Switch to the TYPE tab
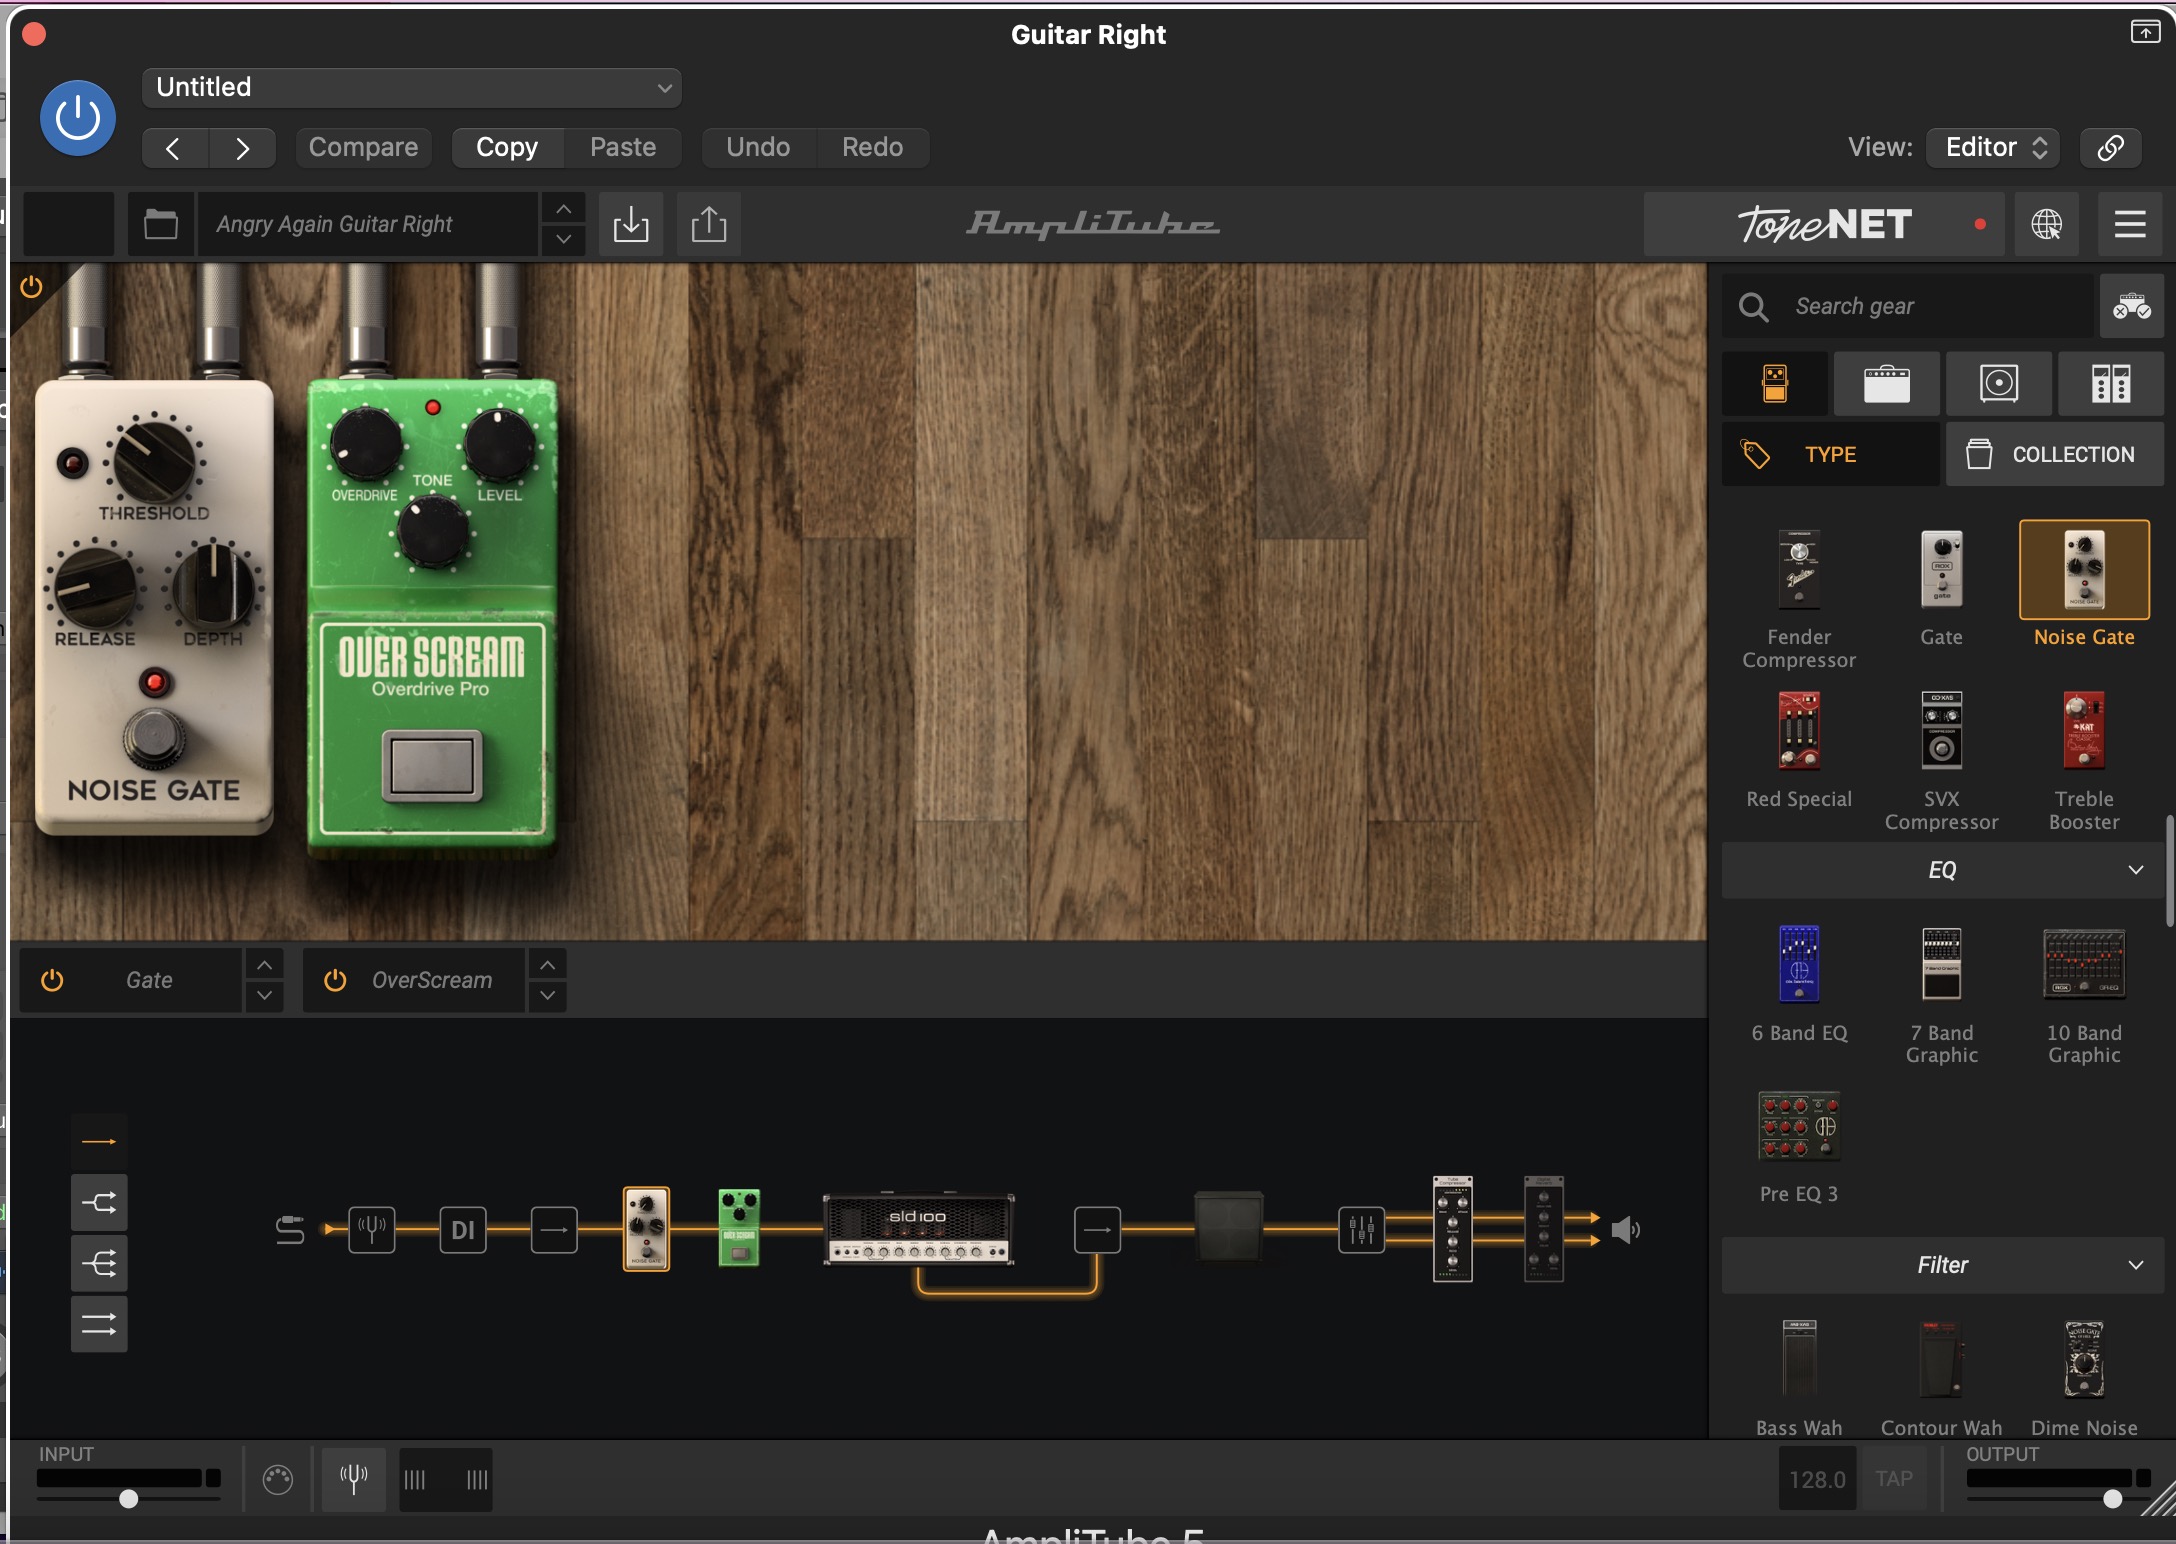 click(1830, 454)
